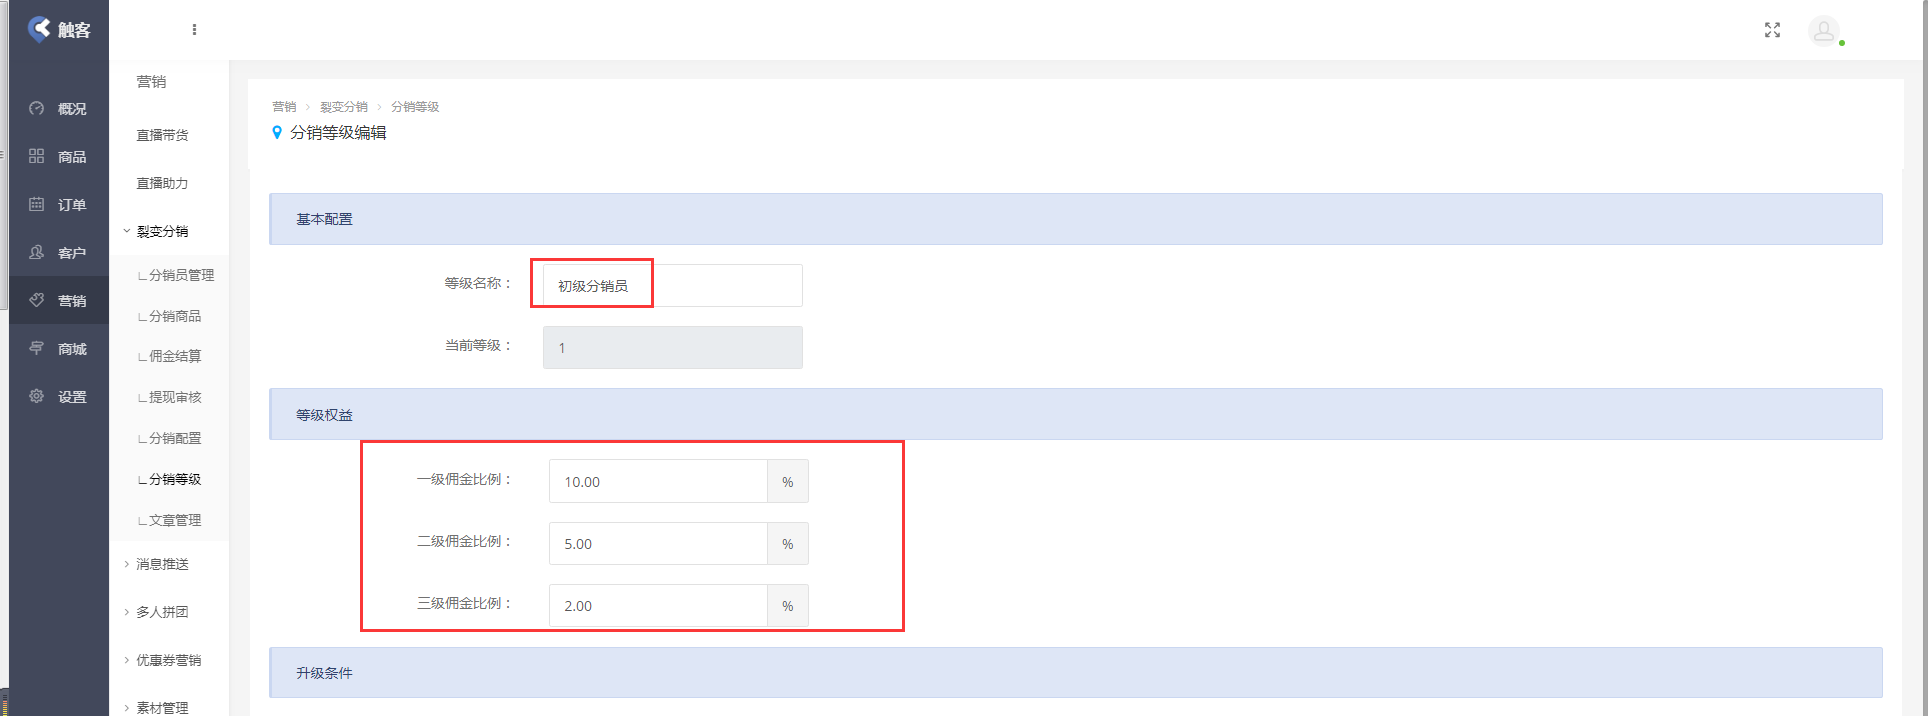The width and height of the screenshot is (1928, 716).
Task: Click the 等级名称 input field
Action: (x=672, y=286)
